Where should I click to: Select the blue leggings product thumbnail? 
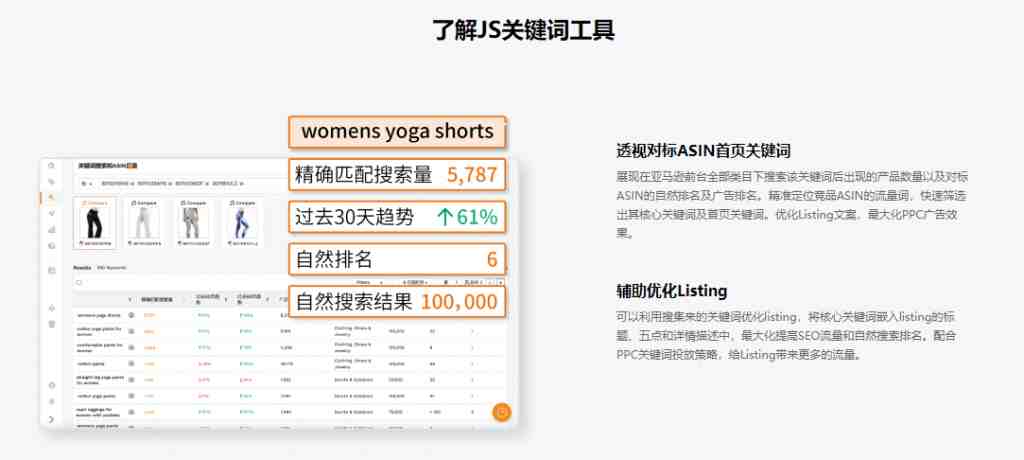tap(241, 223)
